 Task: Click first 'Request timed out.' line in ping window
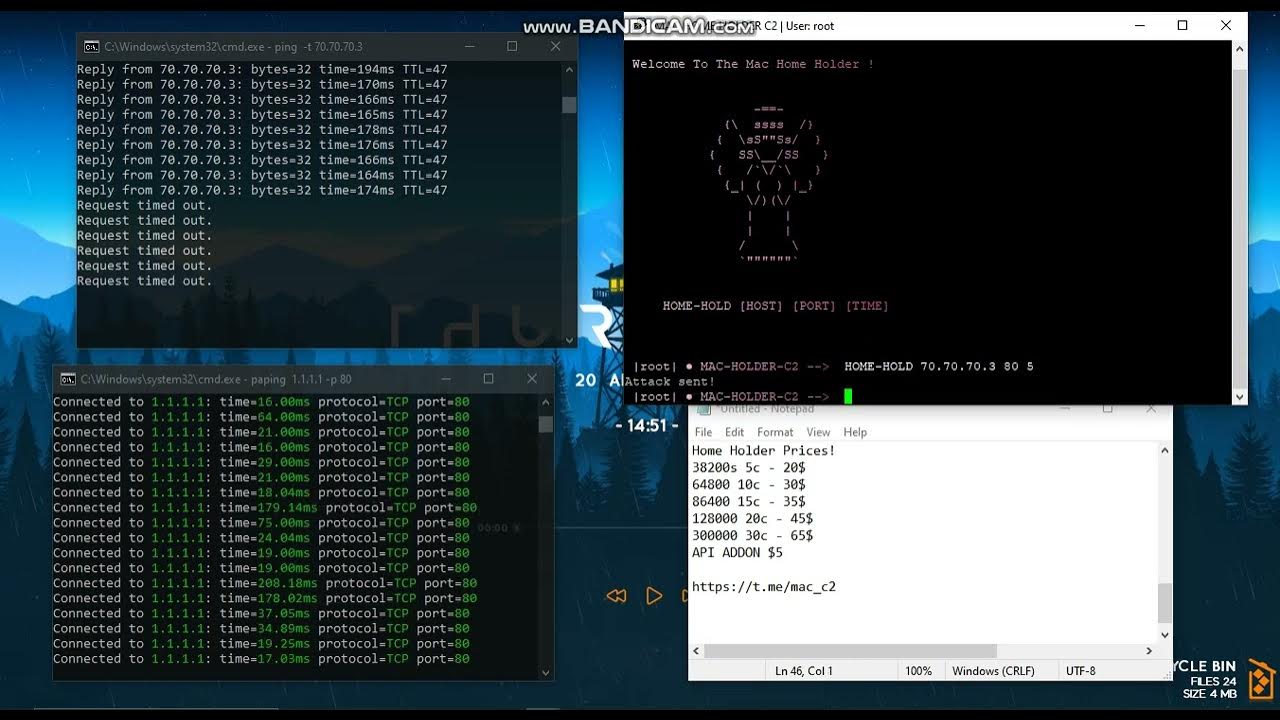(x=145, y=205)
